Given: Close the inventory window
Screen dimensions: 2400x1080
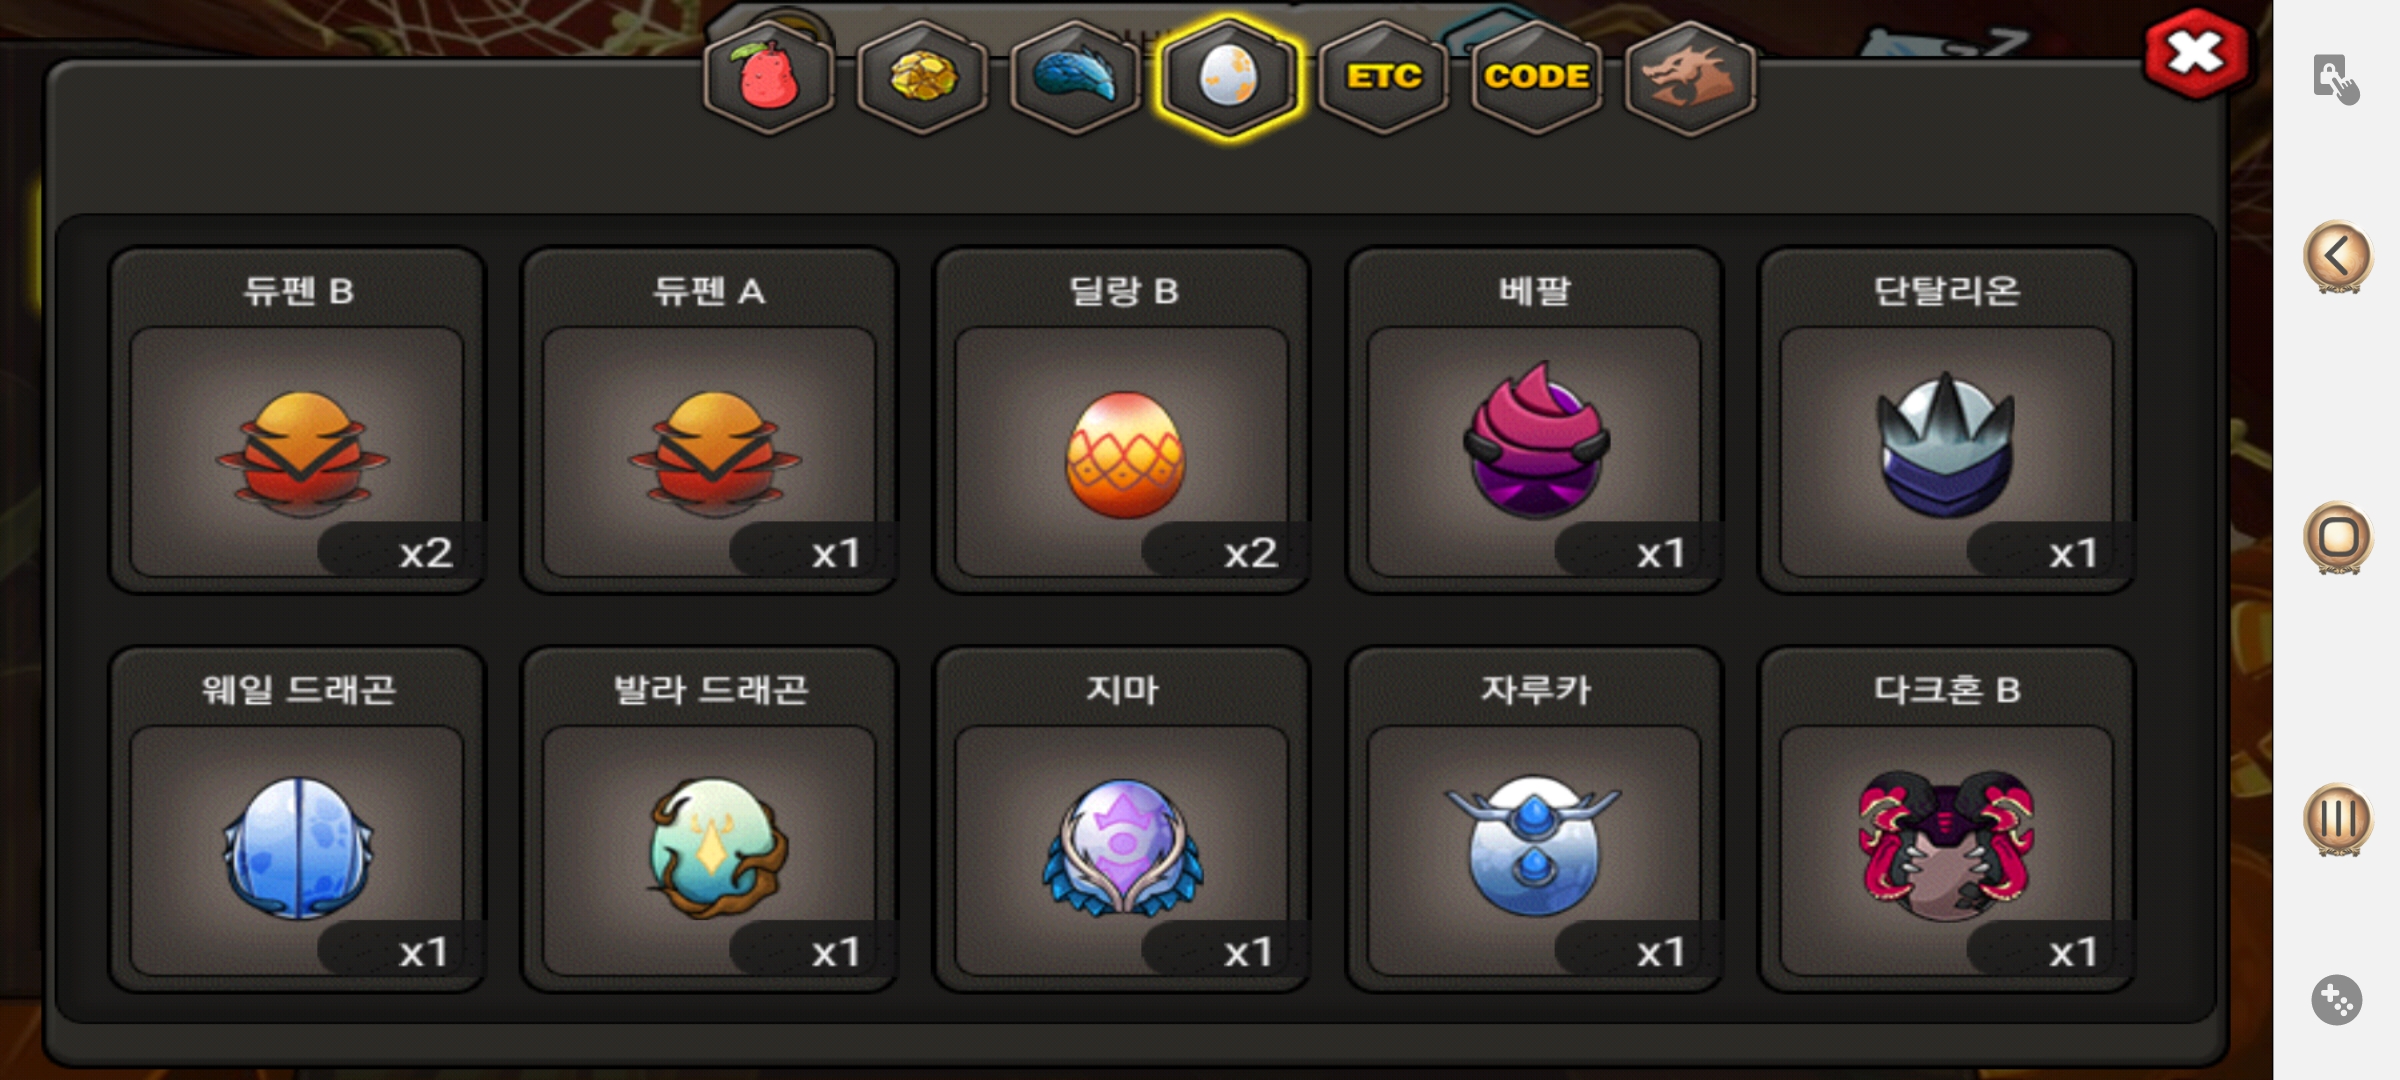Looking at the screenshot, I should pyautogui.click(x=2196, y=54).
